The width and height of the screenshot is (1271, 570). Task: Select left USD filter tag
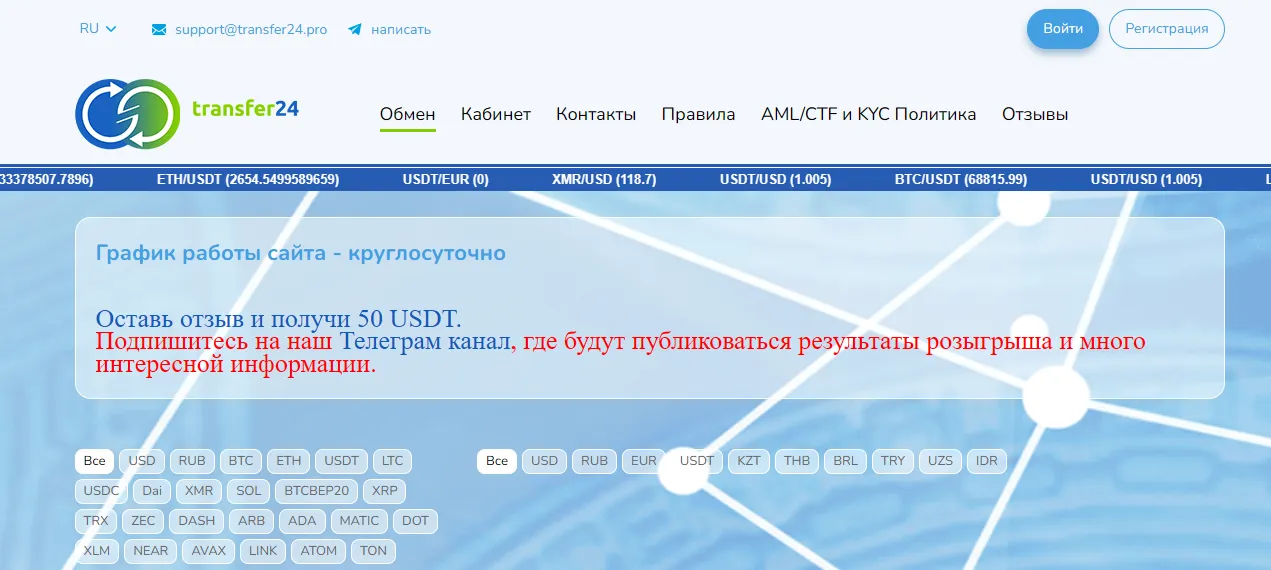coord(142,461)
